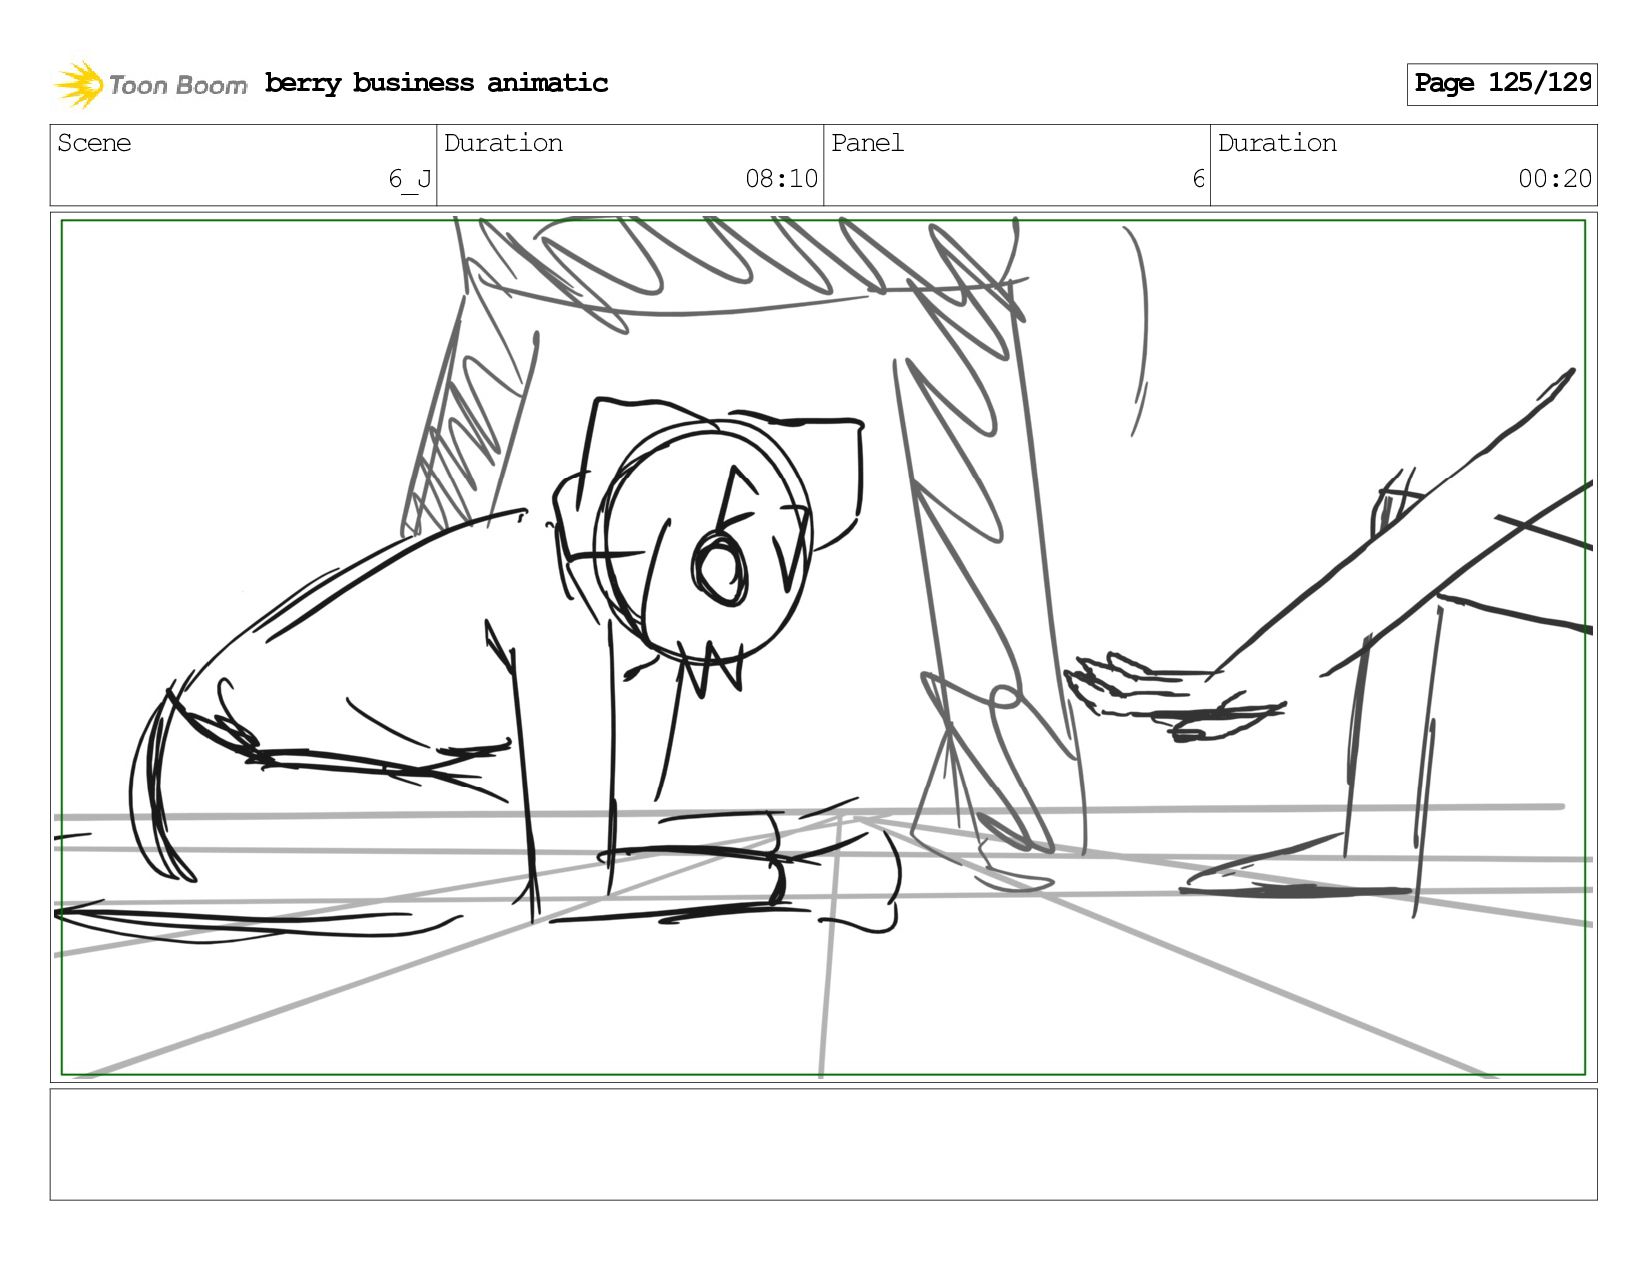Click the Toon Boom logo
The height and width of the screenshot is (1275, 1650).
pyautogui.click(x=150, y=84)
